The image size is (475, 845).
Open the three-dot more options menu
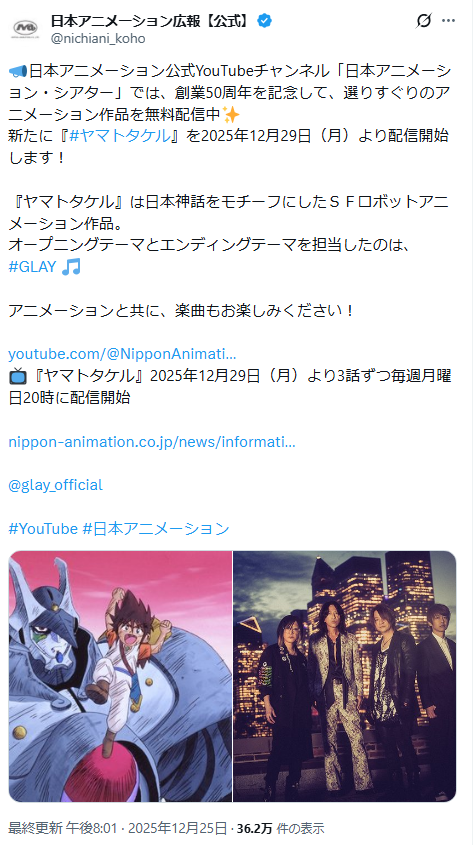coord(448,21)
